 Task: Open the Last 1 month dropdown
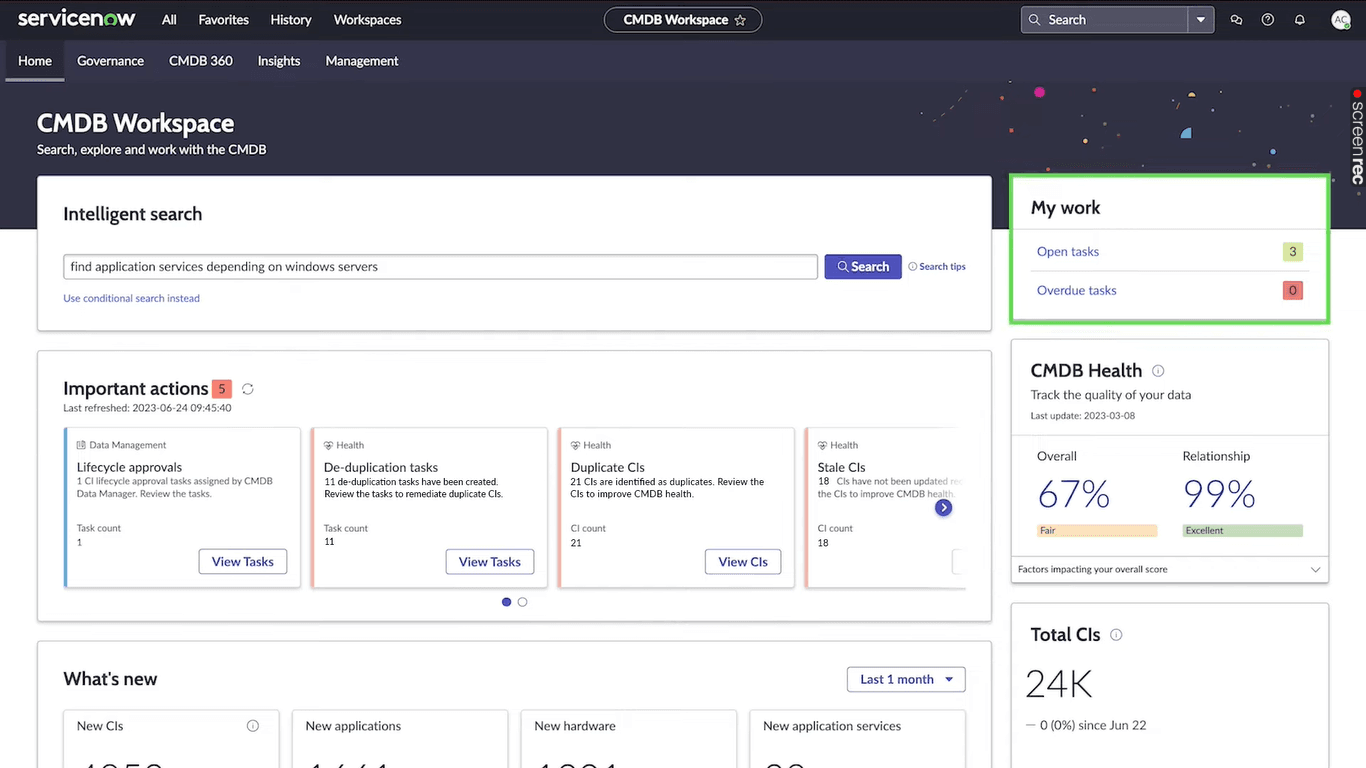(x=905, y=679)
